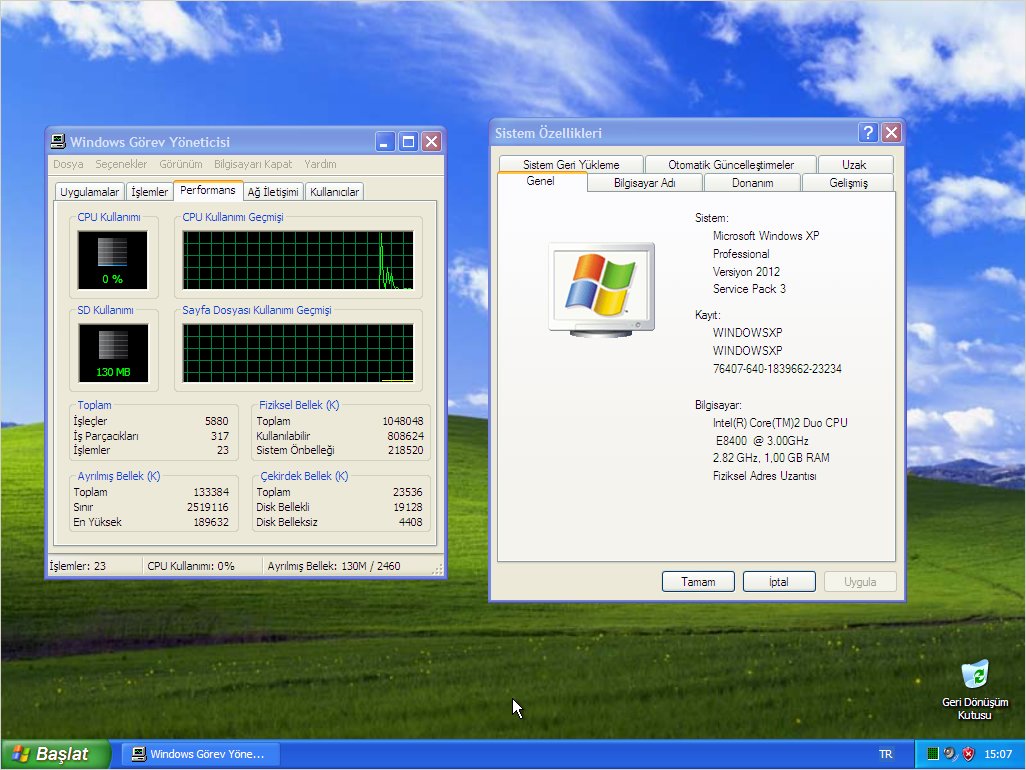
Task: Click the "Fiziksel Adres Uzantısı" text
Action: [x=764, y=476]
